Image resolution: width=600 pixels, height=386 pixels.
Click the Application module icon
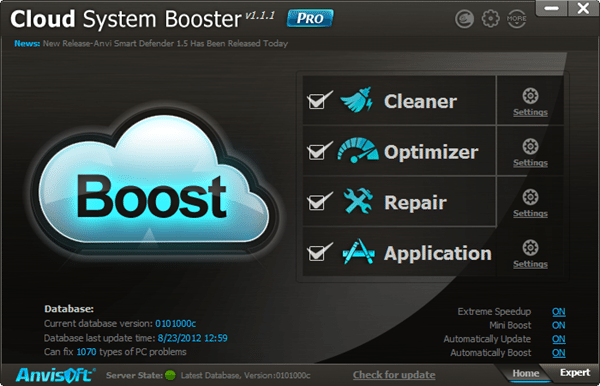358,252
